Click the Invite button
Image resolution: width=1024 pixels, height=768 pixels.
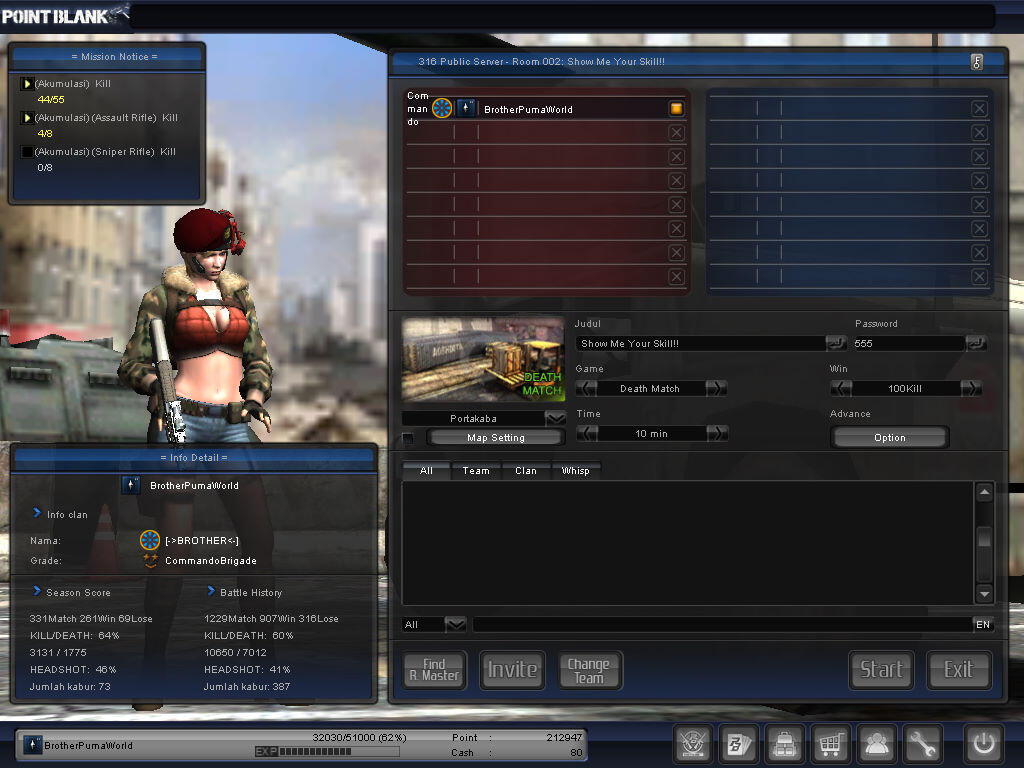(x=512, y=670)
